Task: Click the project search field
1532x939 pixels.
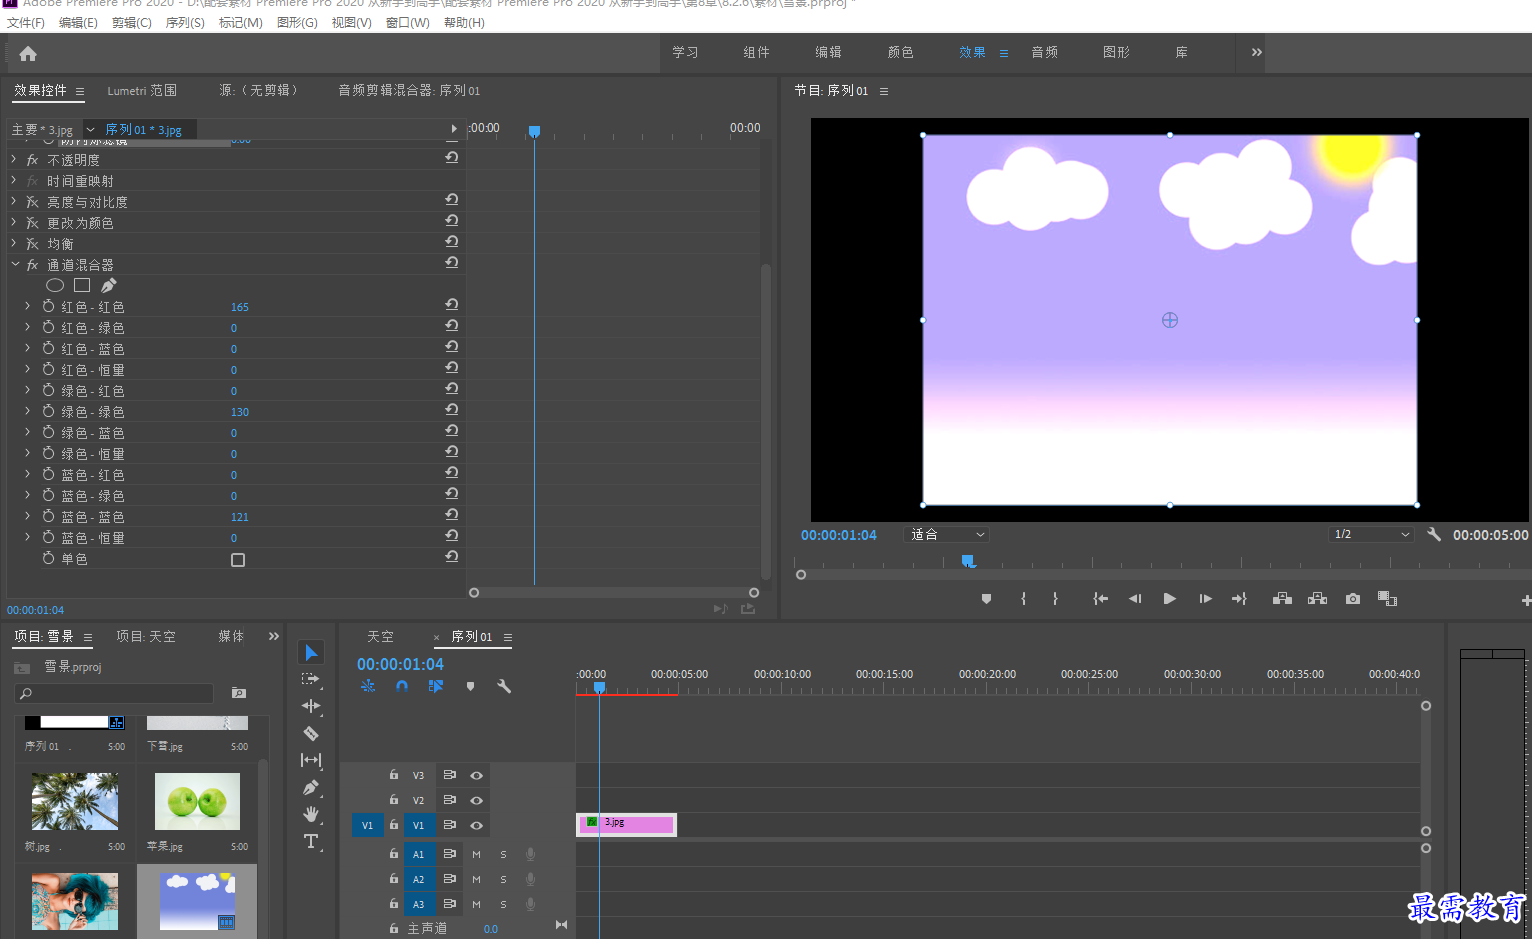Action: [114, 693]
